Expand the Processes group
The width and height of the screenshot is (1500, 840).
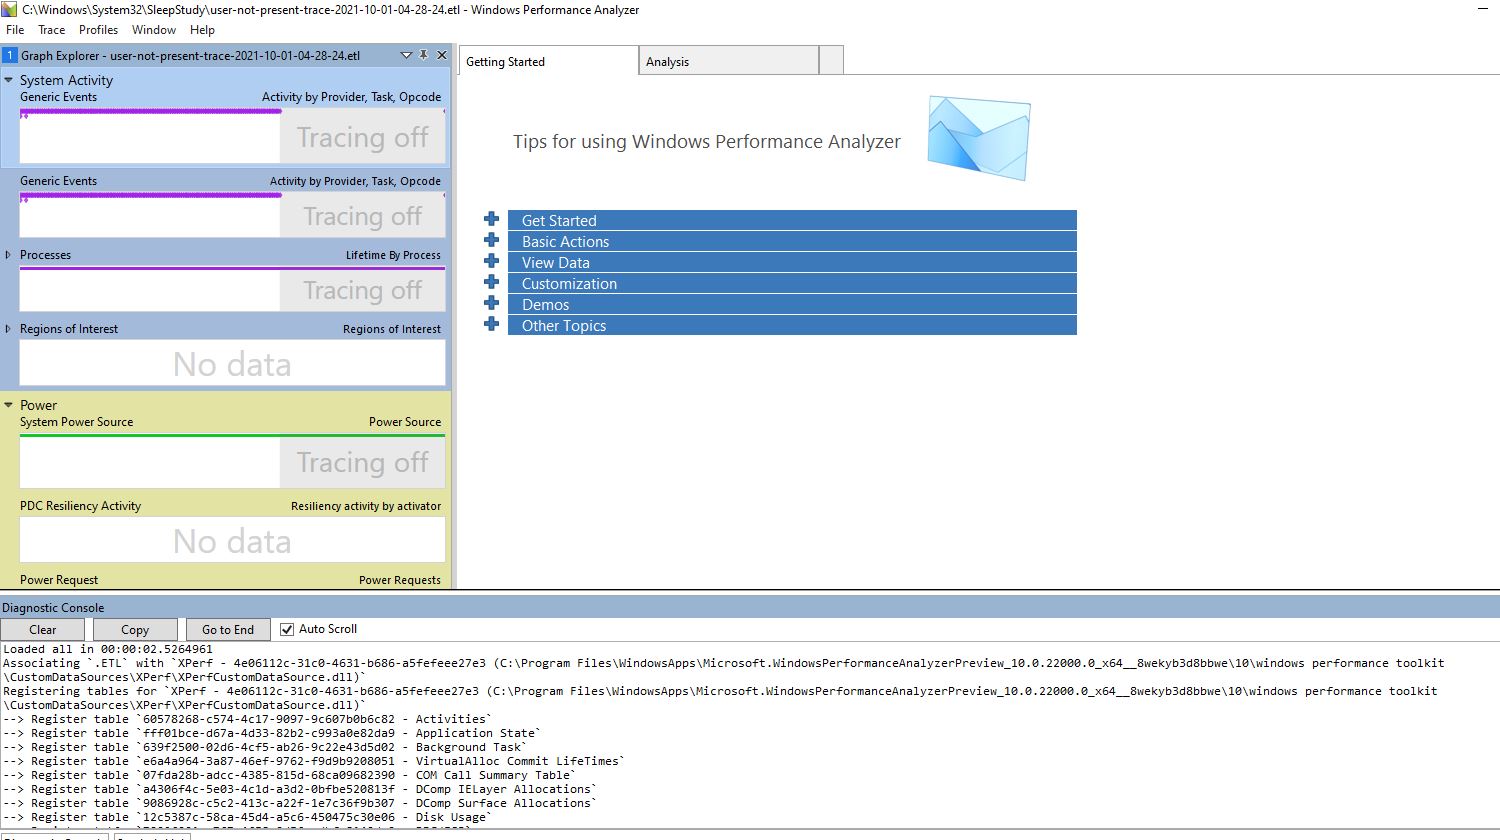coord(8,255)
